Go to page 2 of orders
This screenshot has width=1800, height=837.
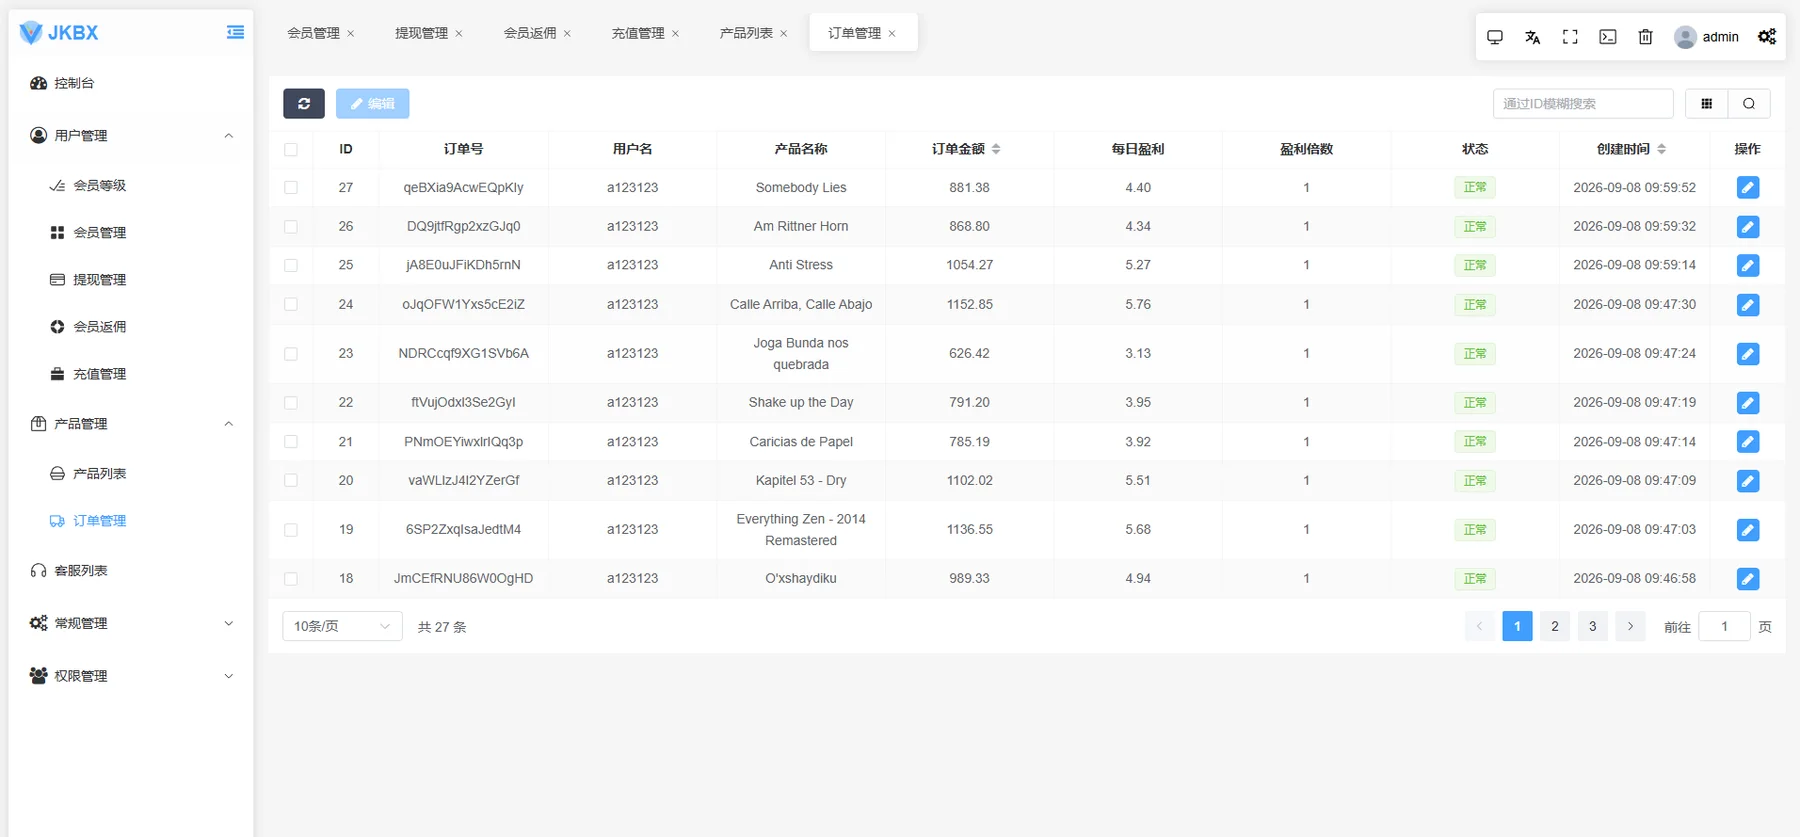(x=1554, y=626)
